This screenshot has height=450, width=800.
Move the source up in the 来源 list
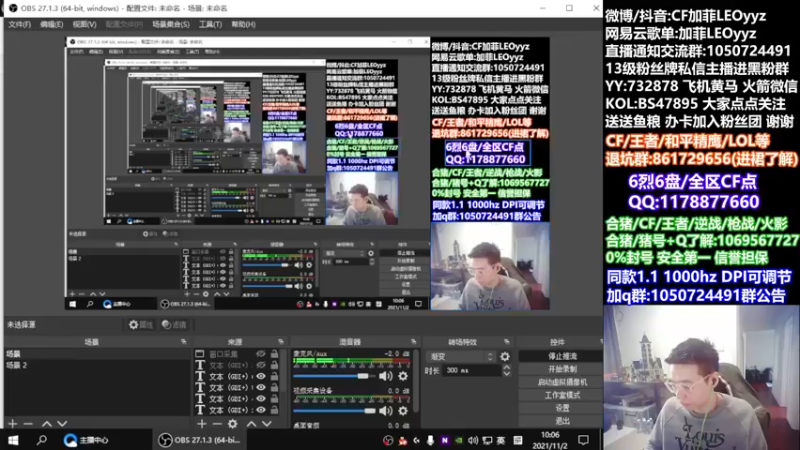[251, 423]
